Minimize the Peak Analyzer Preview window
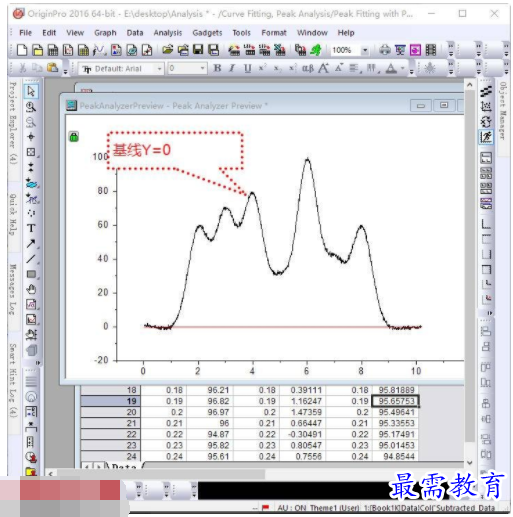The width and height of the screenshot is (513, 517). (421, 106)
